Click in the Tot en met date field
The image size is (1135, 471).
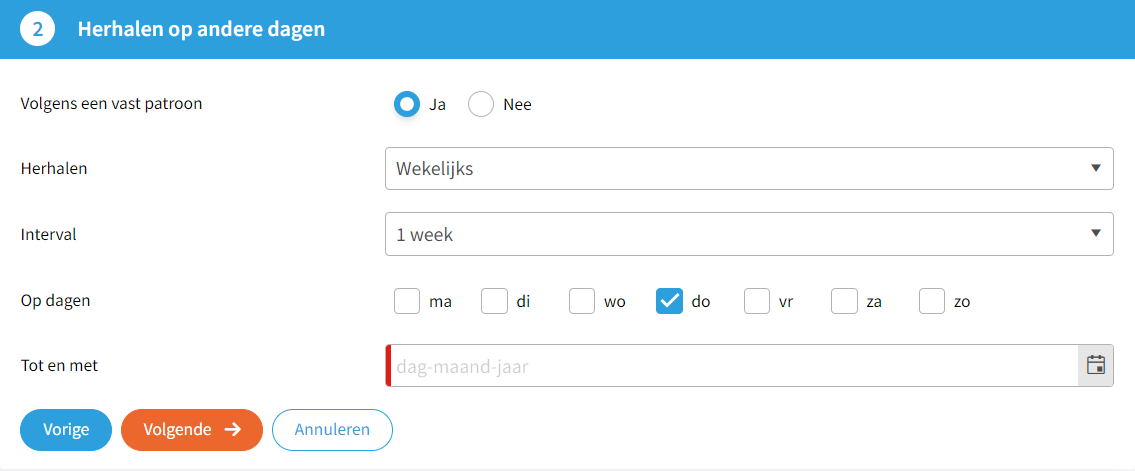click(730, 366)
